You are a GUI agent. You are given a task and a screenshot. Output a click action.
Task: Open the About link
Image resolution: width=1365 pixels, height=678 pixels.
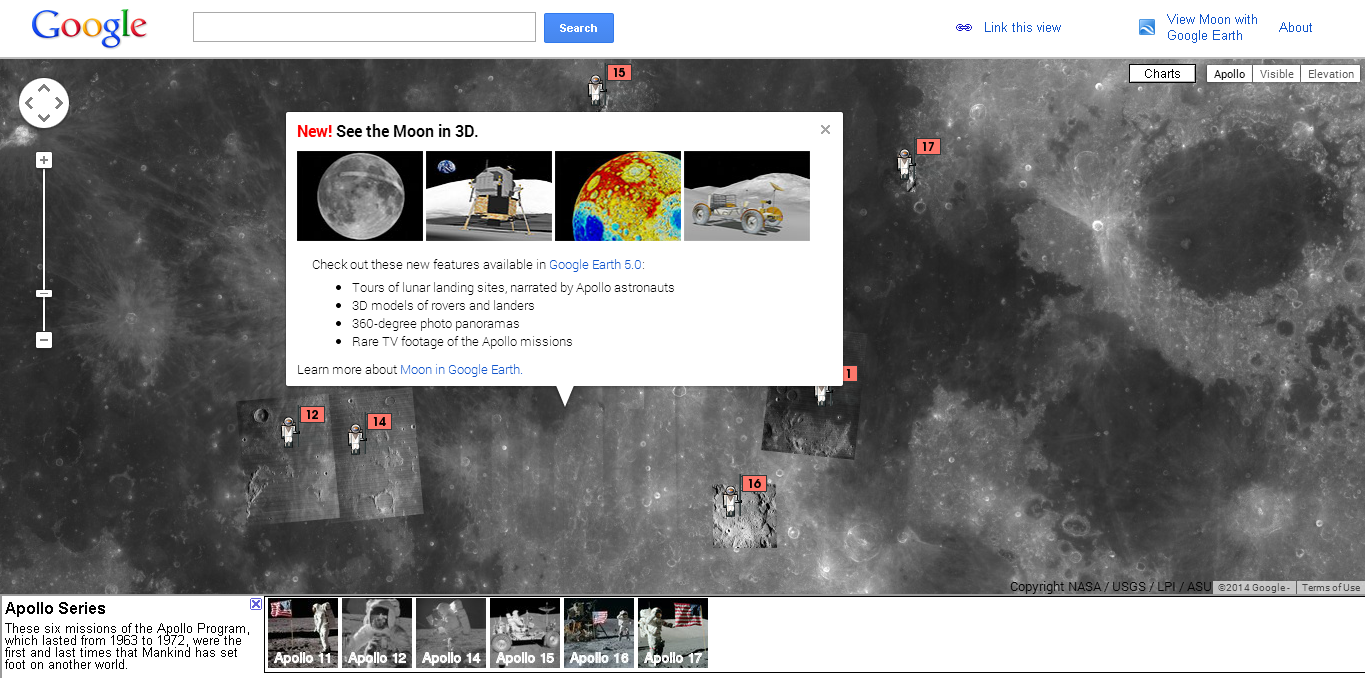pos(1295,28)
